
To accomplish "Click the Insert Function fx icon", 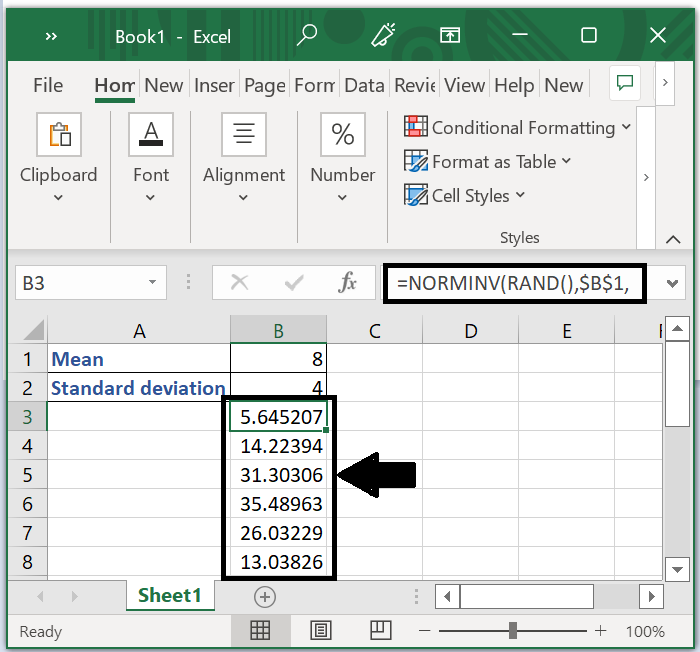I will 347,283.
